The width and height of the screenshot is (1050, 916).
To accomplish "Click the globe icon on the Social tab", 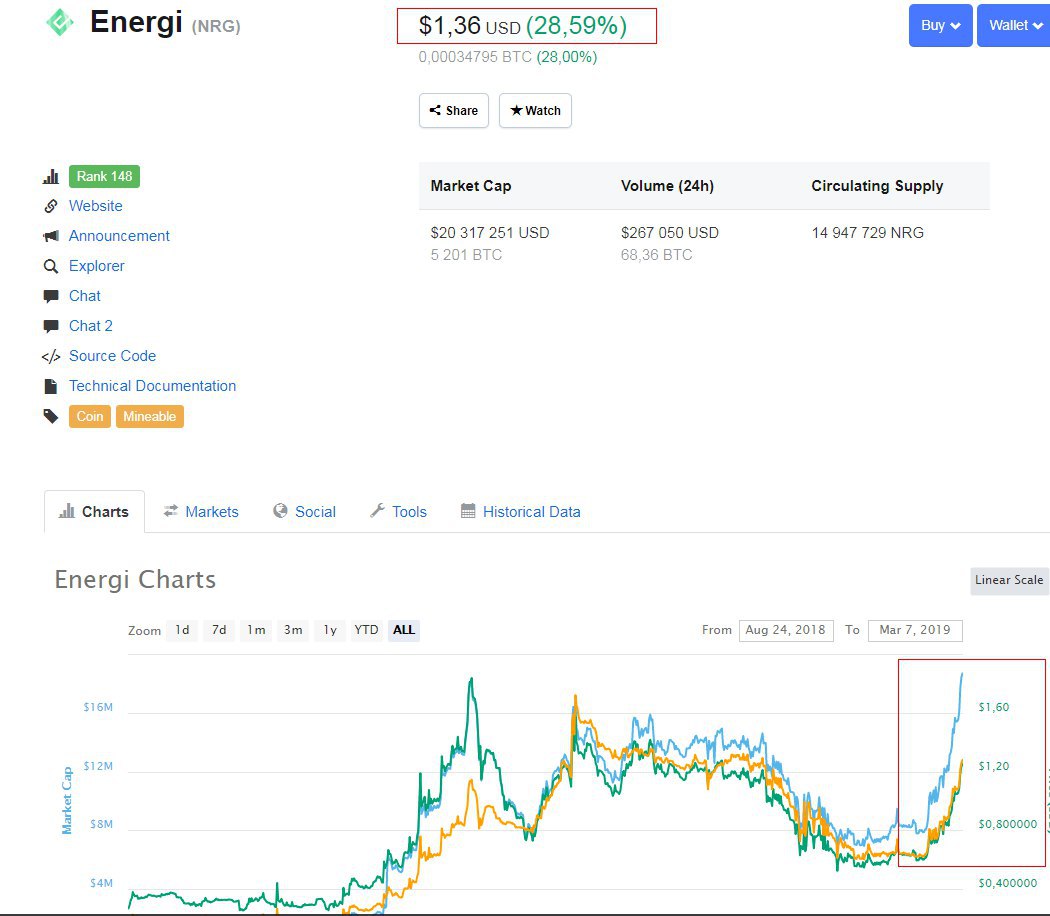I will click(280, 511).
